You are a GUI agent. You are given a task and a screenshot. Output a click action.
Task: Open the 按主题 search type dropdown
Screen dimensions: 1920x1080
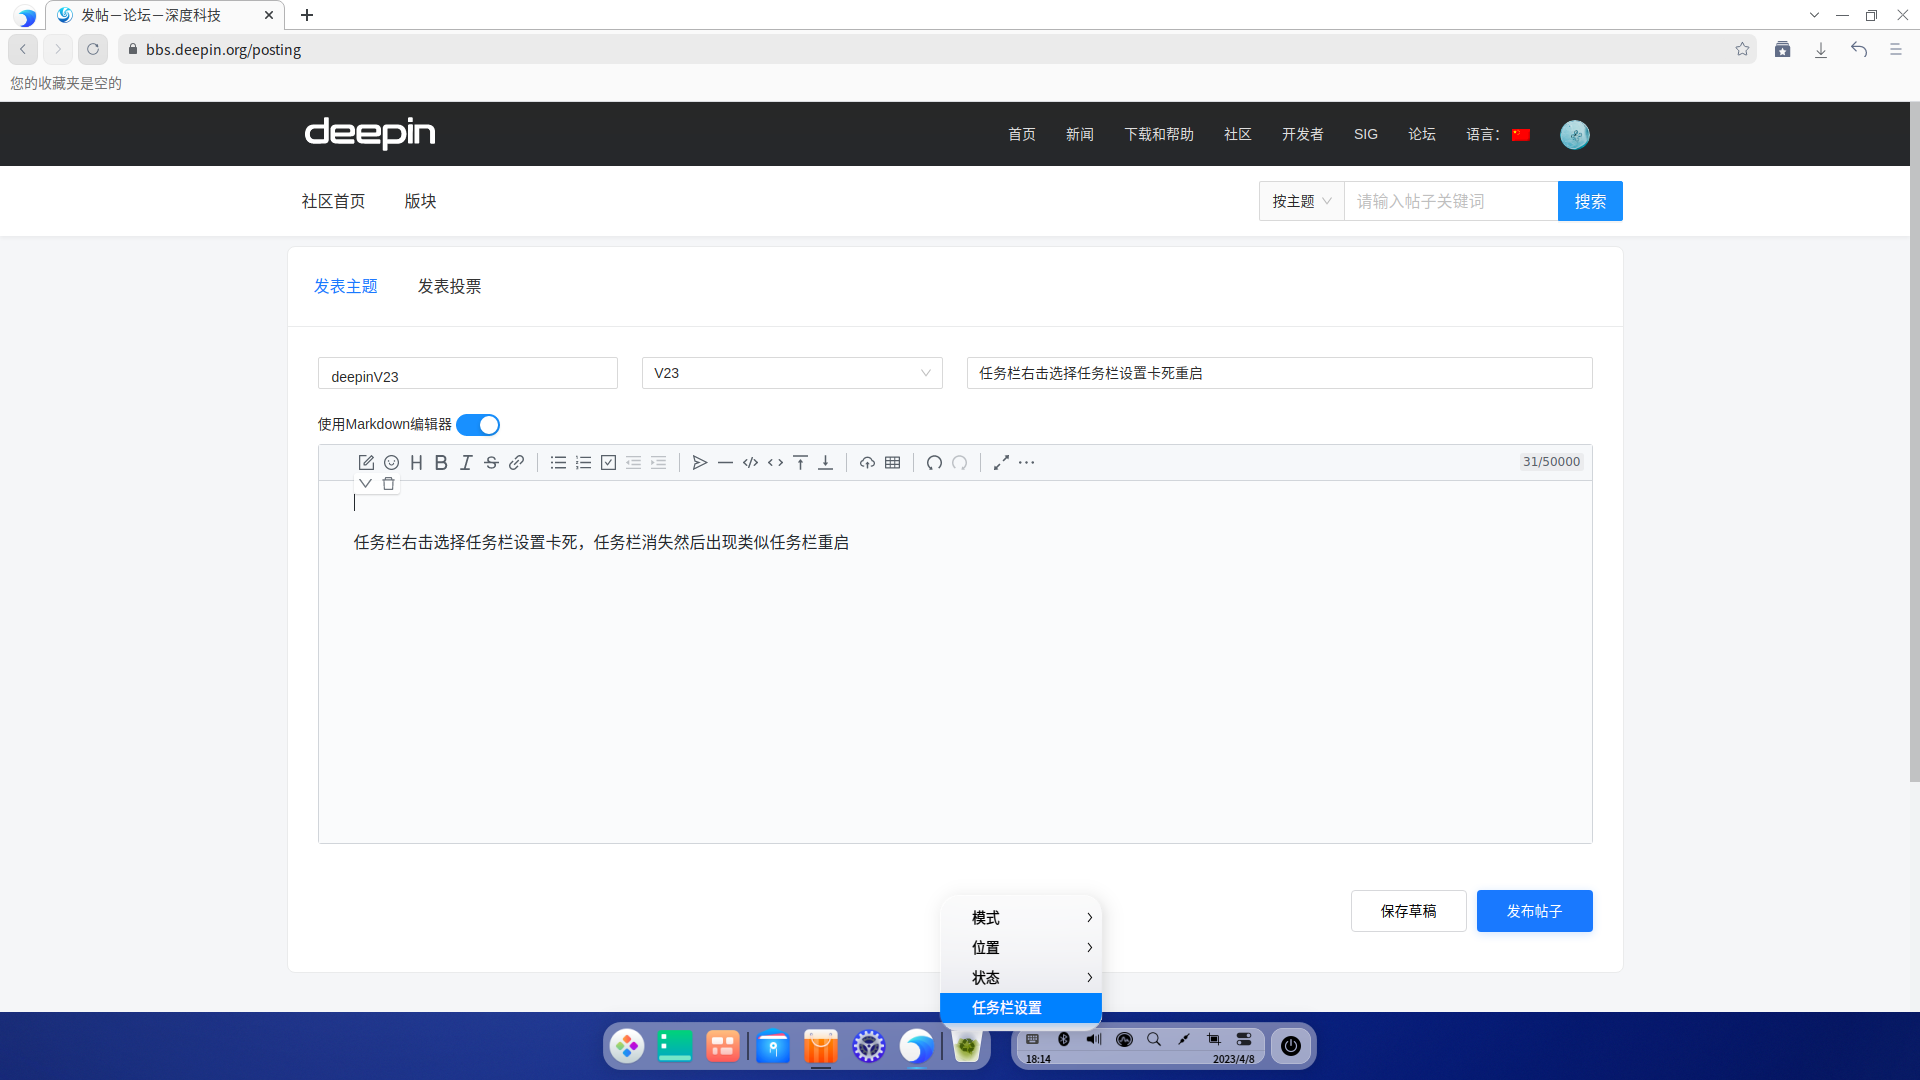point(1301,201)
